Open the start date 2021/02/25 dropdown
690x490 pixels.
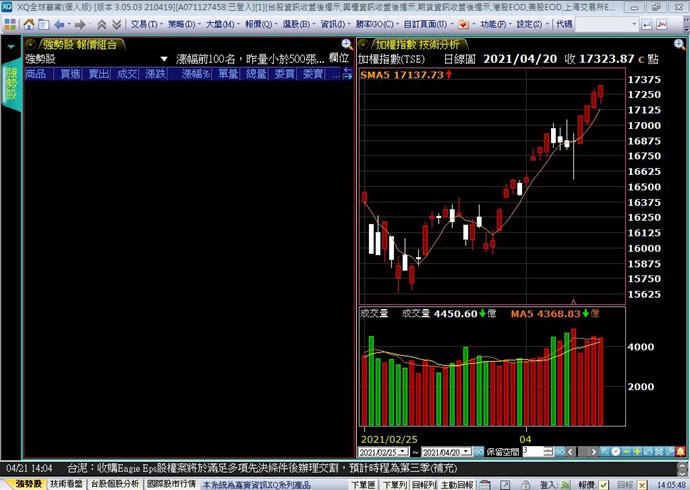pyautogui.click(x=404, y=452)
